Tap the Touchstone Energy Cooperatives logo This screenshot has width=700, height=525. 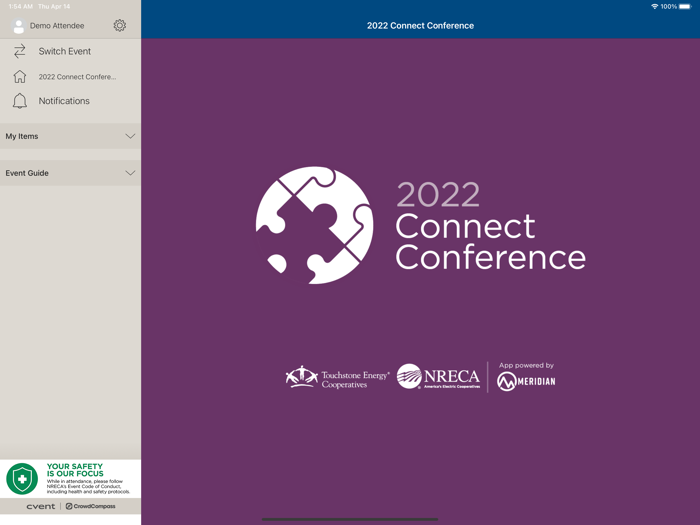click(337, 377)
